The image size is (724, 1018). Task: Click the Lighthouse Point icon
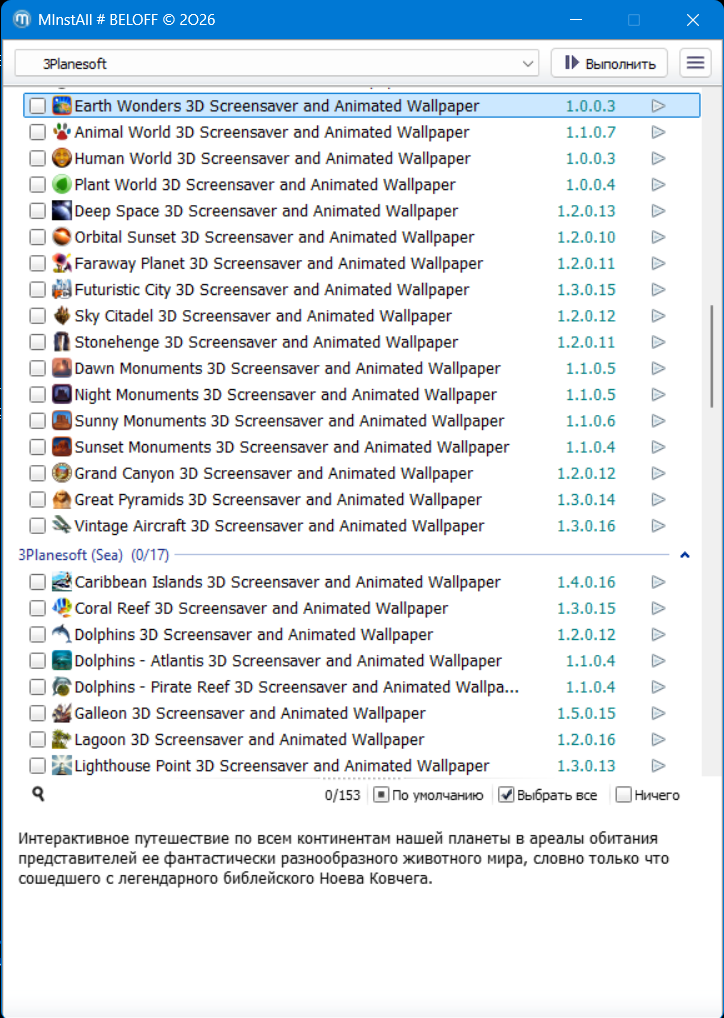point(62,766)
